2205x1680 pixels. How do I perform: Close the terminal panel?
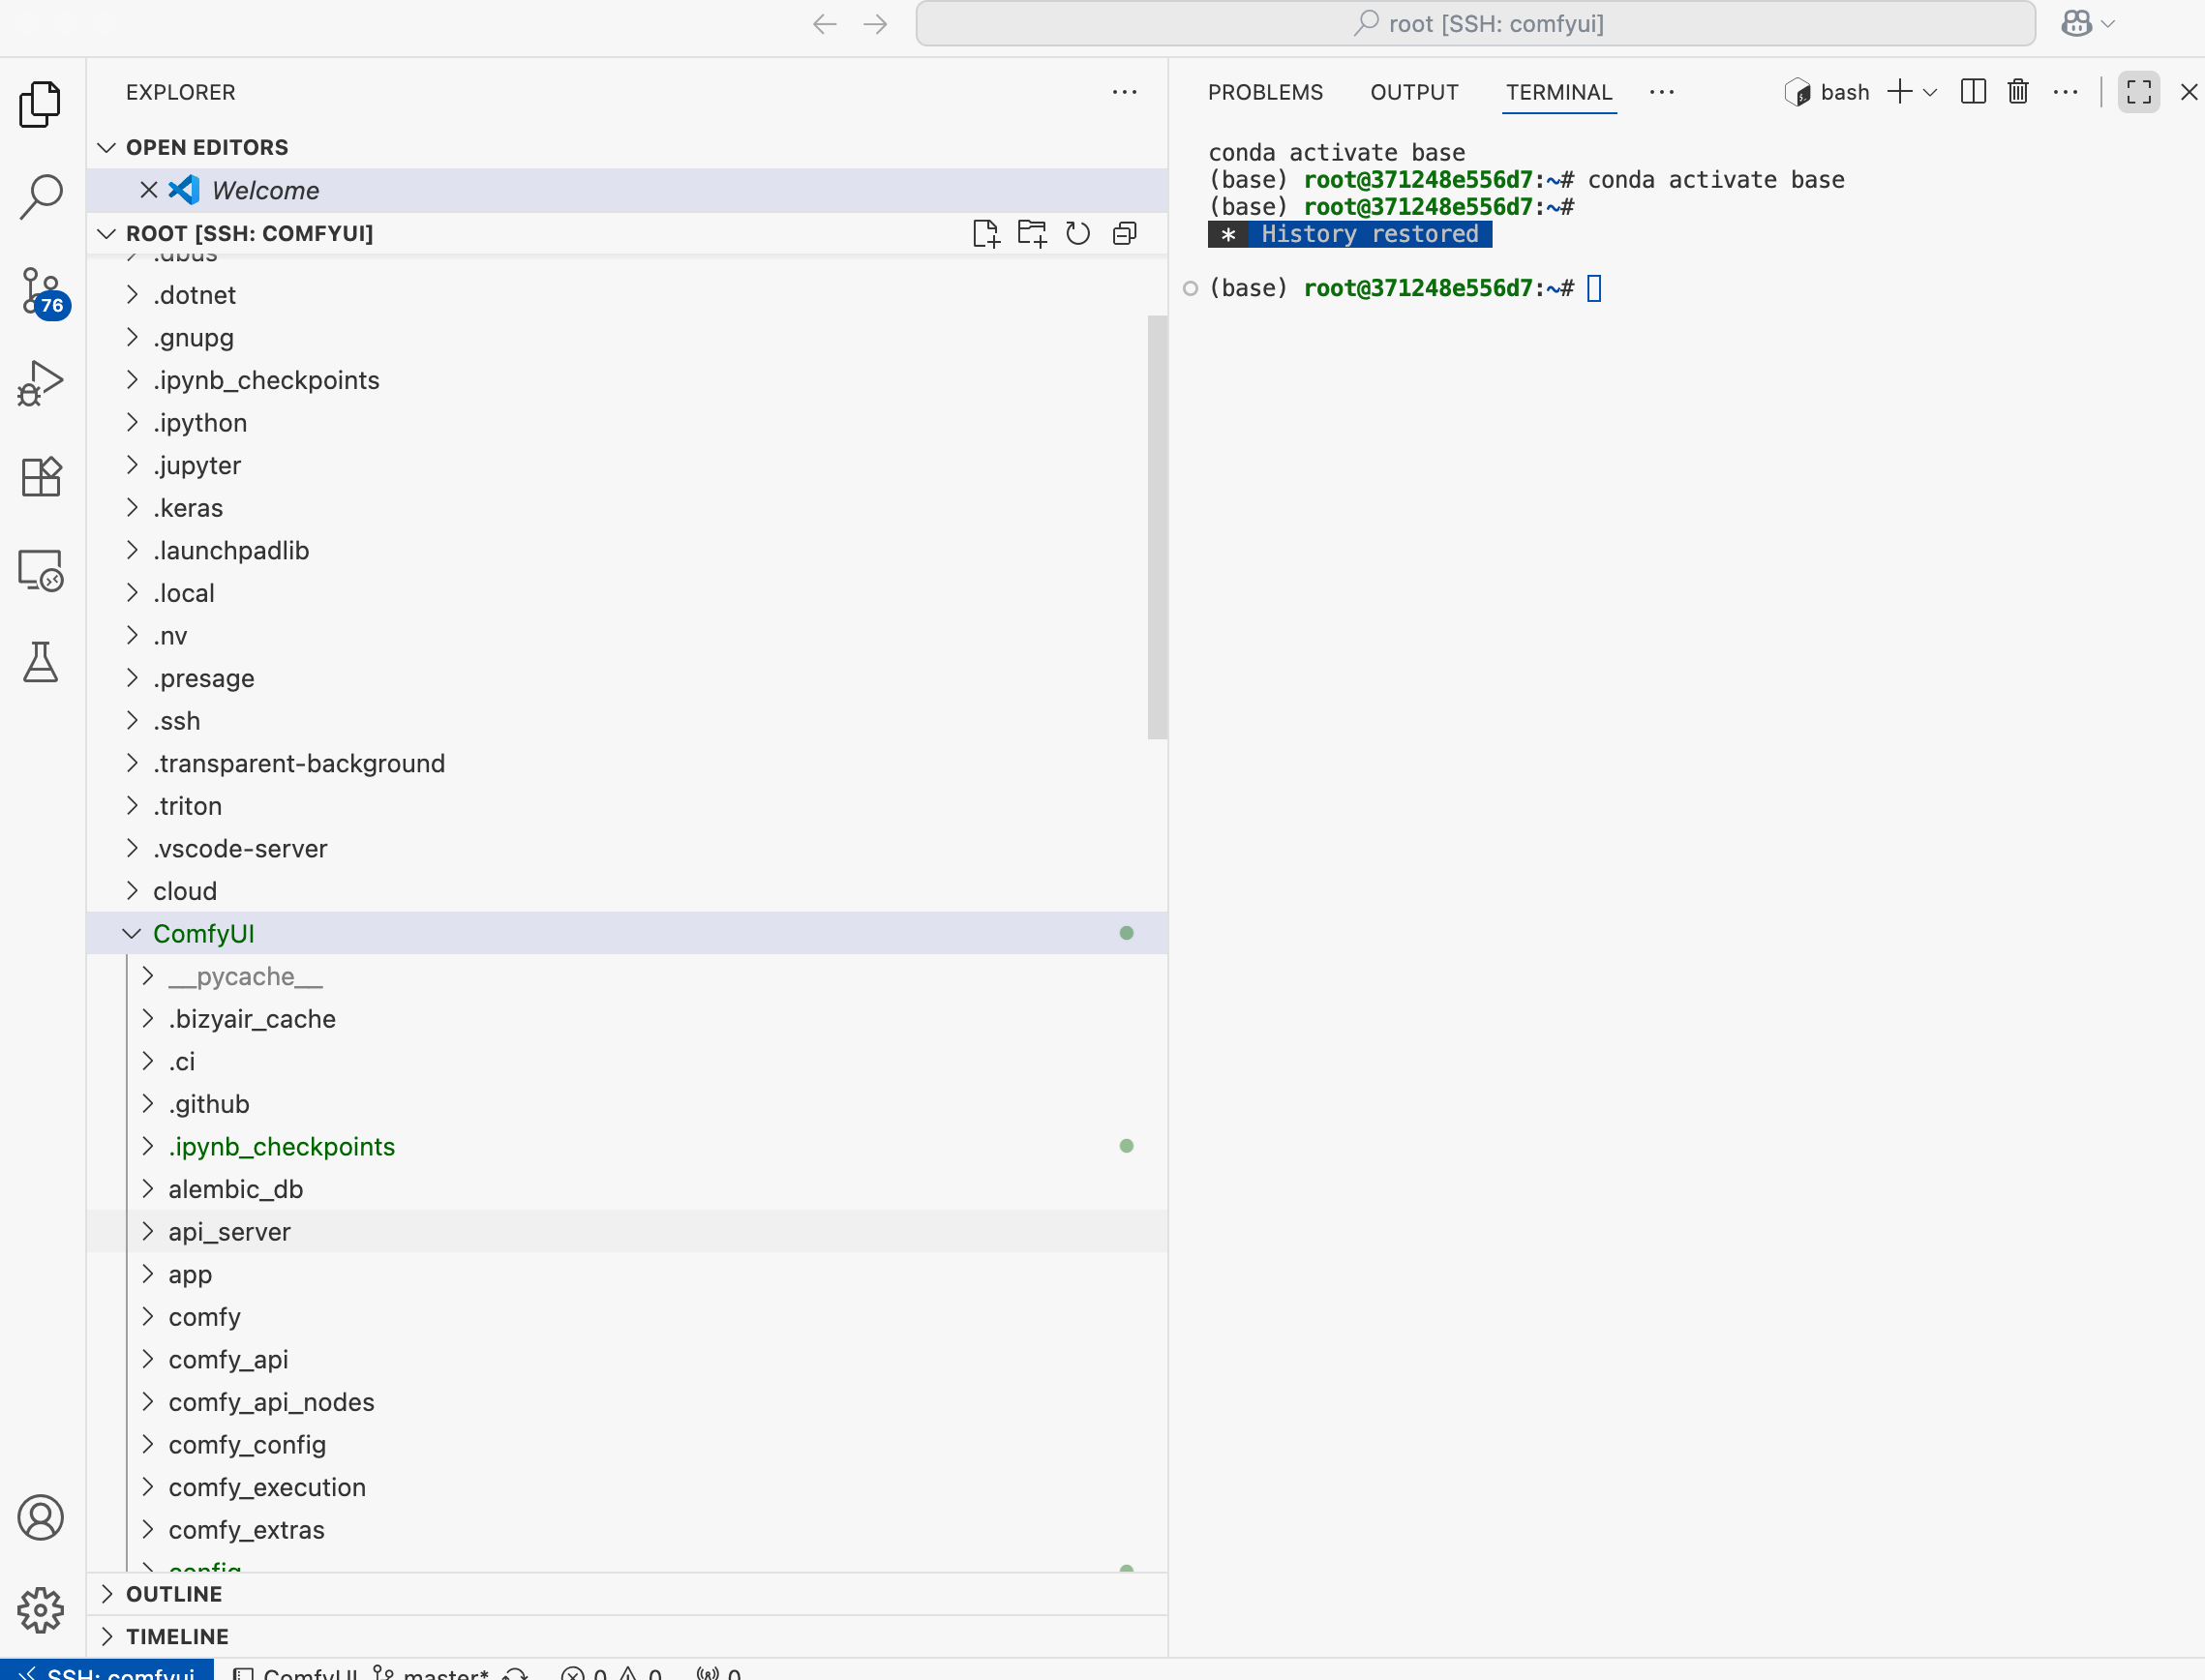tap(2189, 92)
